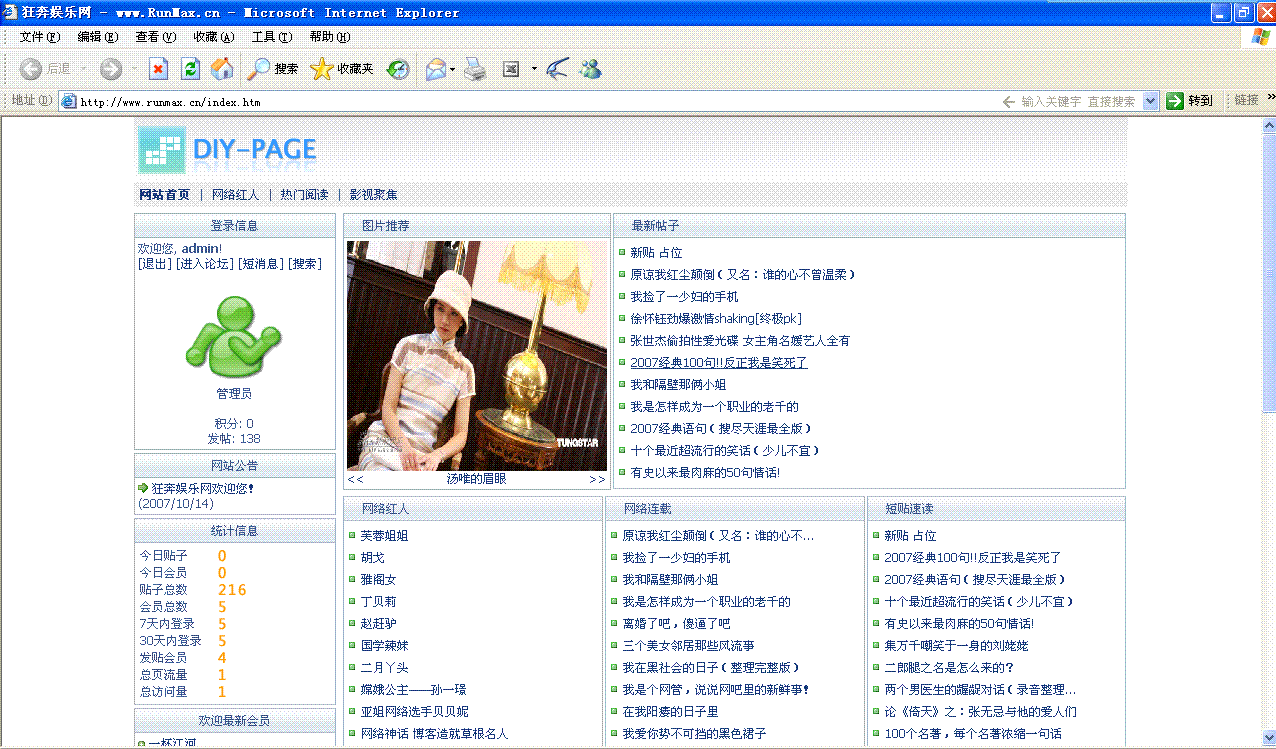
Task: Open the 工具 (Tools) menu
Action: [271, 37]
